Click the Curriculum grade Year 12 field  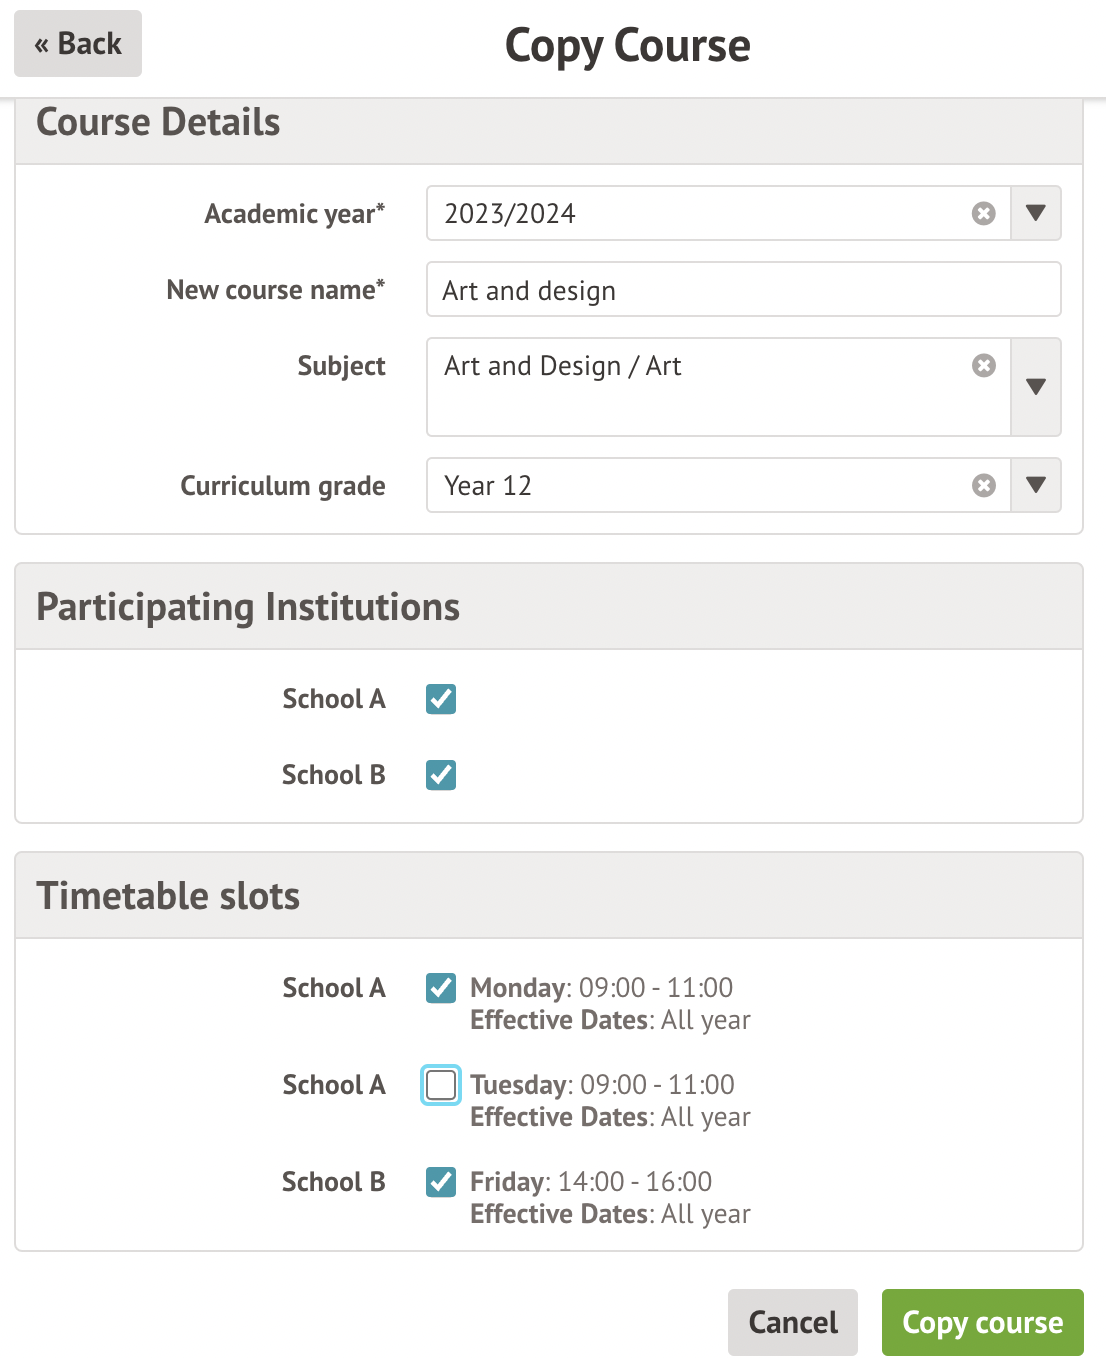pyautogui.click(x=700, y=485)
